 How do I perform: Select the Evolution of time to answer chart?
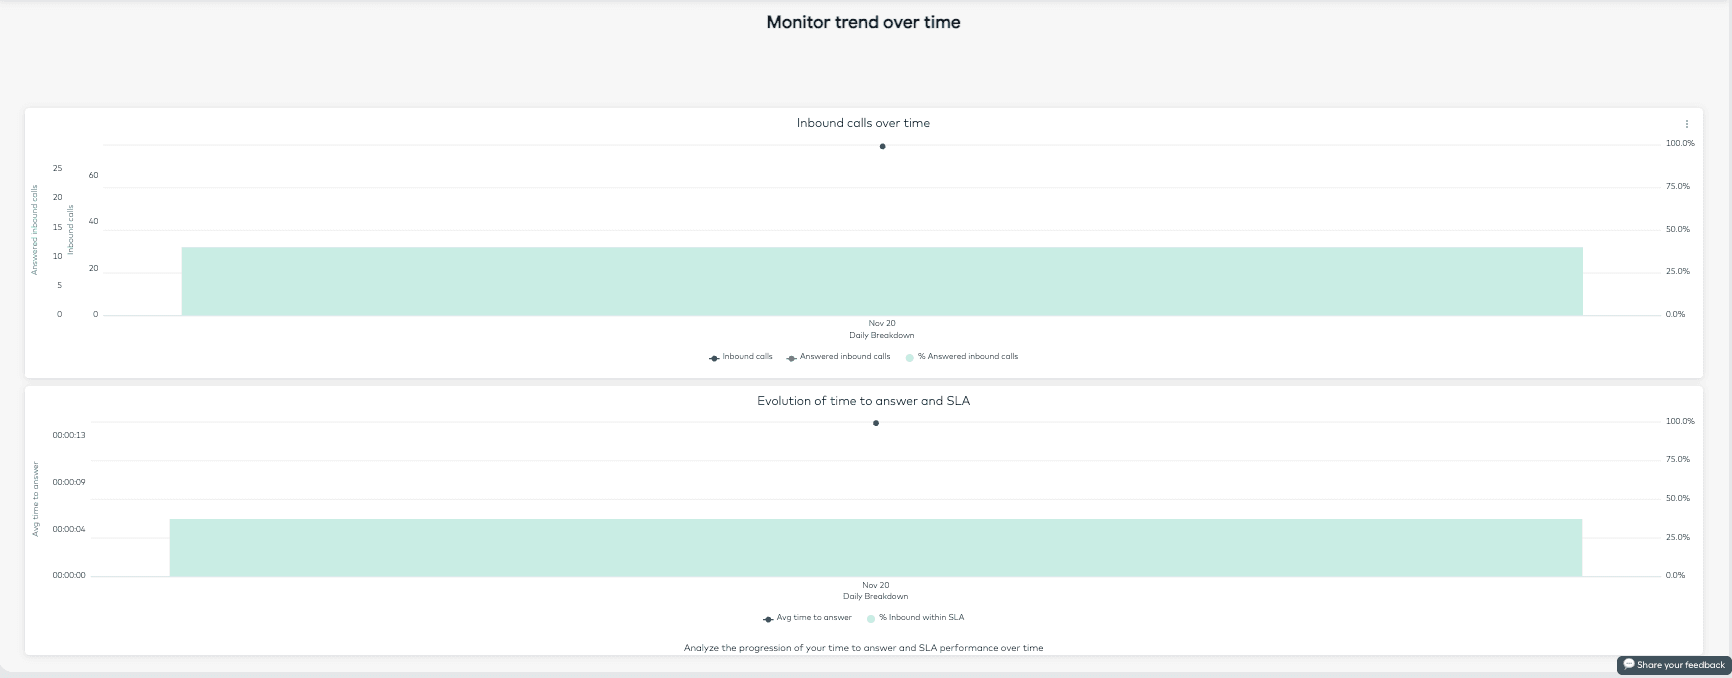pyautogui.click(x=863, y=400)
